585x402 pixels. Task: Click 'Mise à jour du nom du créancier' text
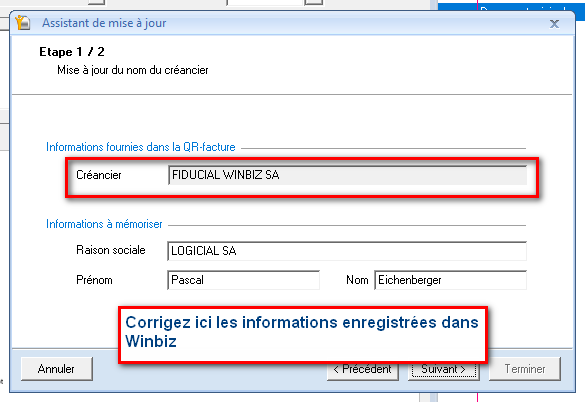coord(132,70)
